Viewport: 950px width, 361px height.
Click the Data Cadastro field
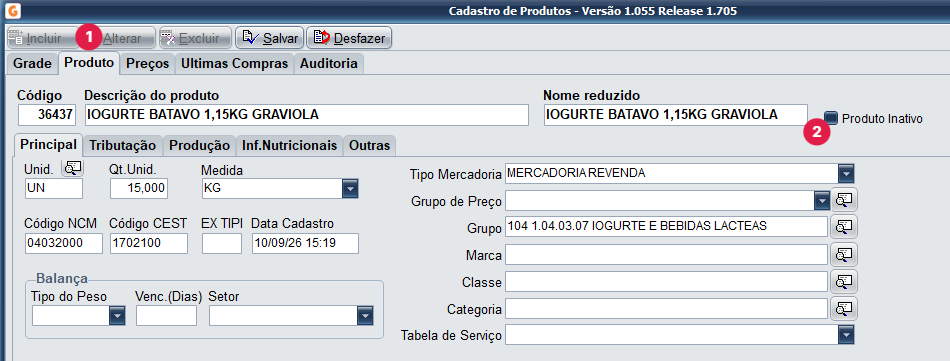[305, 243]
